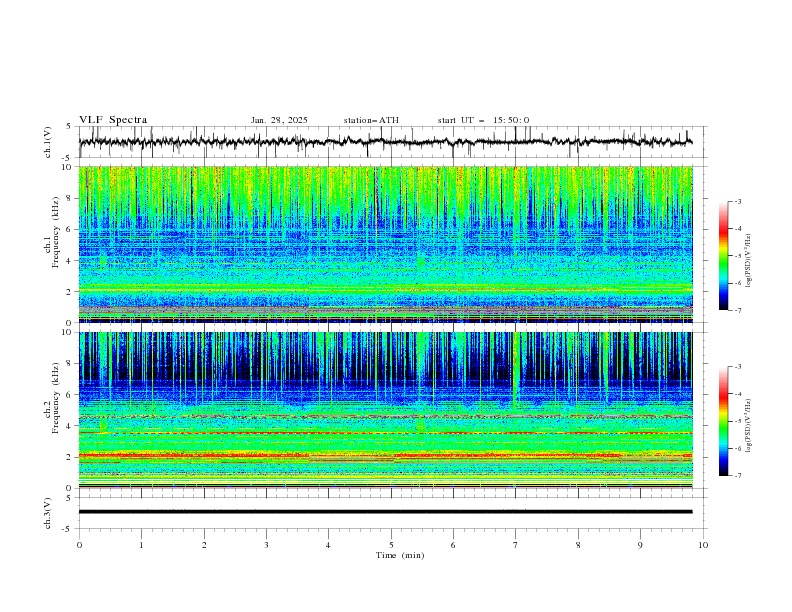Click tick label "3" on Time axis

[266, 545]
